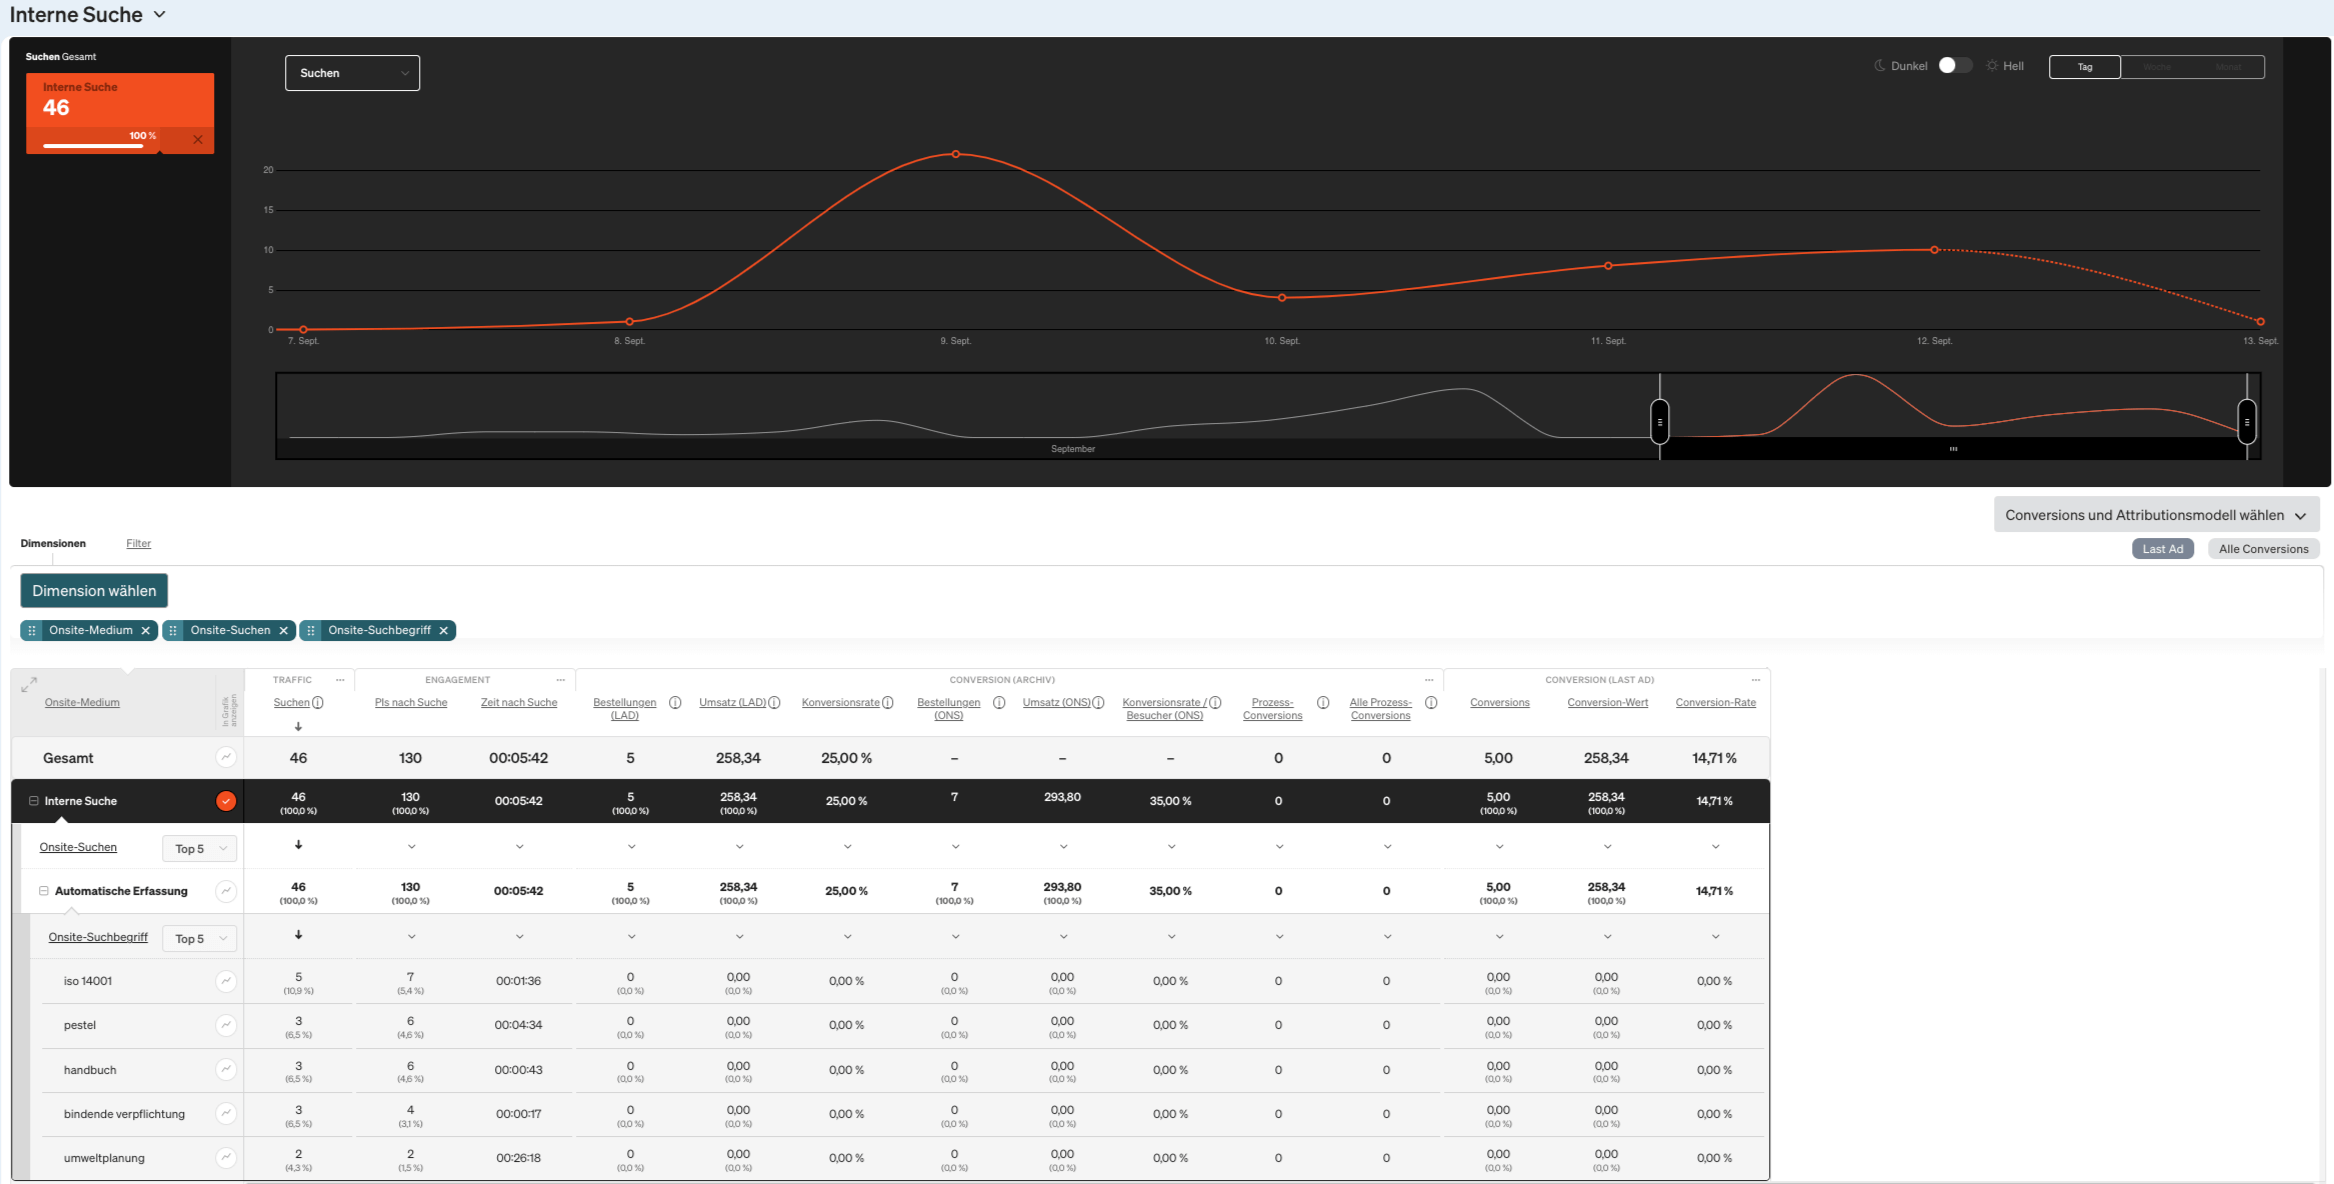Click drag handle icon on Onsite-Suchbegriff chip
Viewport: 2334px width, 1184px height.
tap(311, 631)
